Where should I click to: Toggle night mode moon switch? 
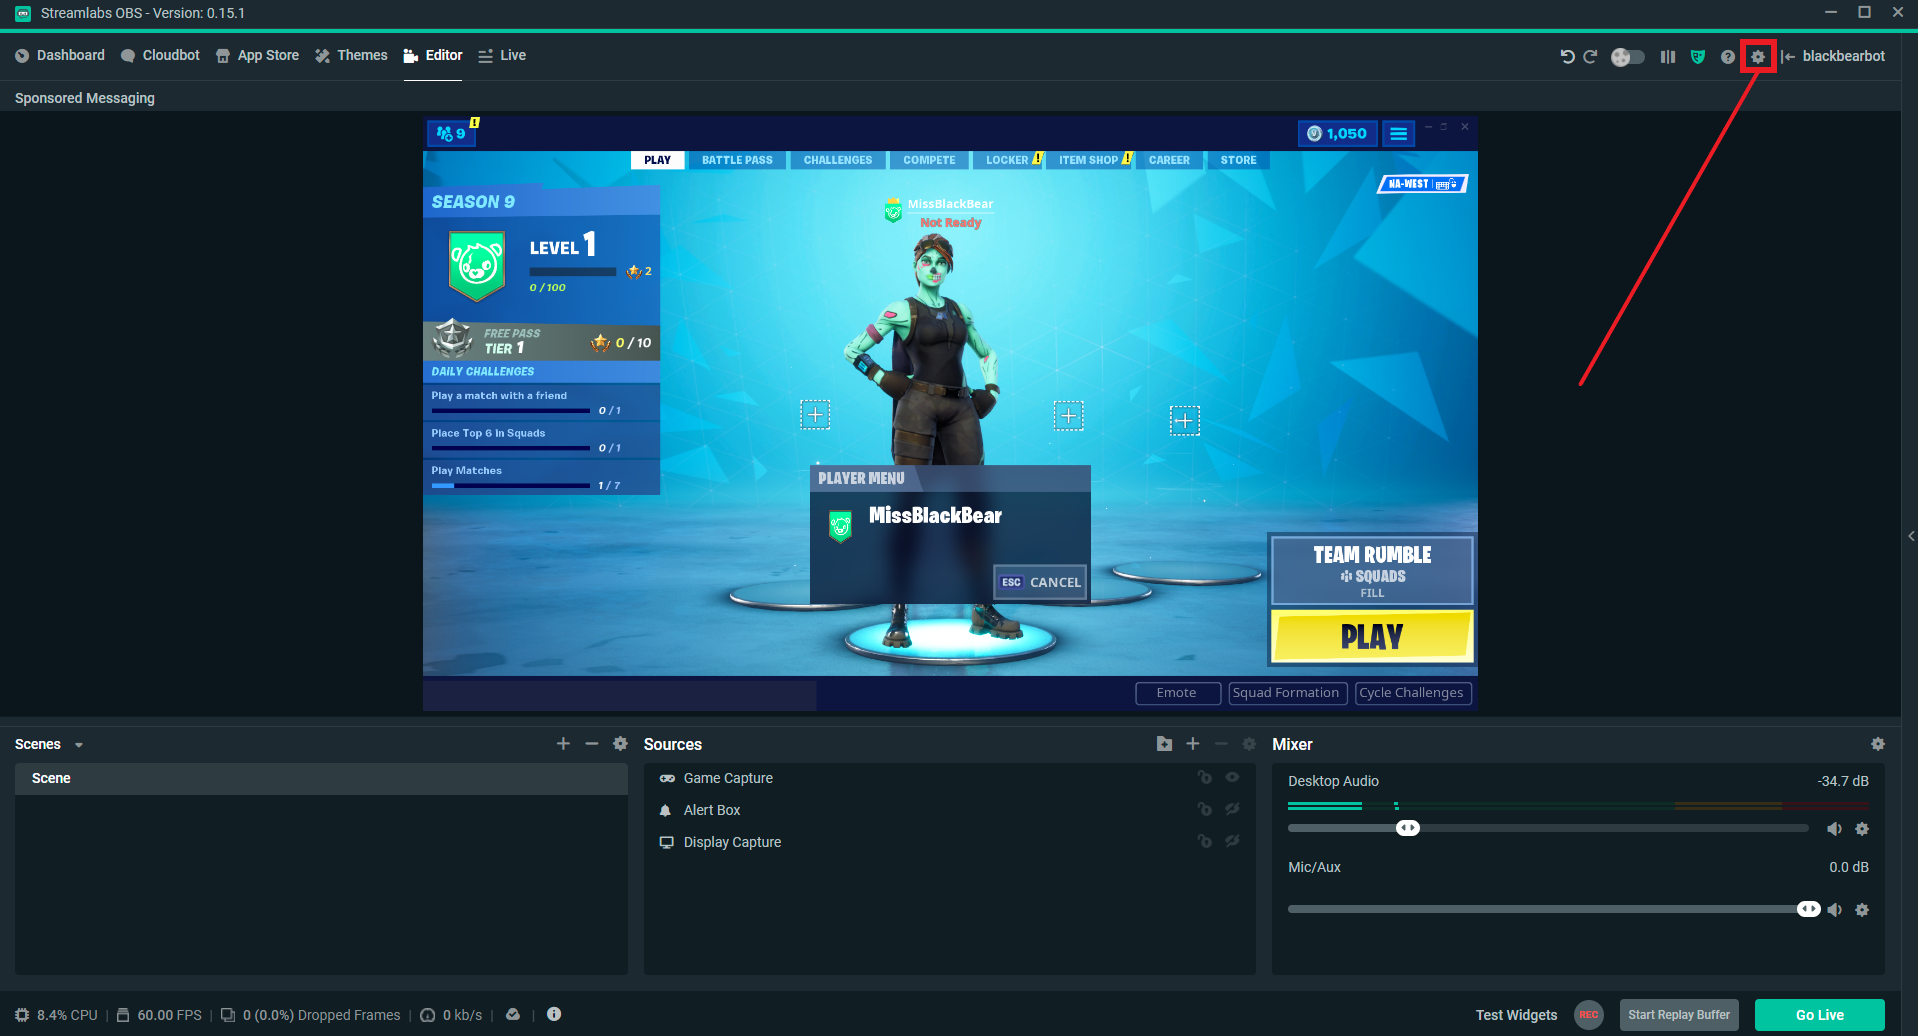tap(1628, 57)
